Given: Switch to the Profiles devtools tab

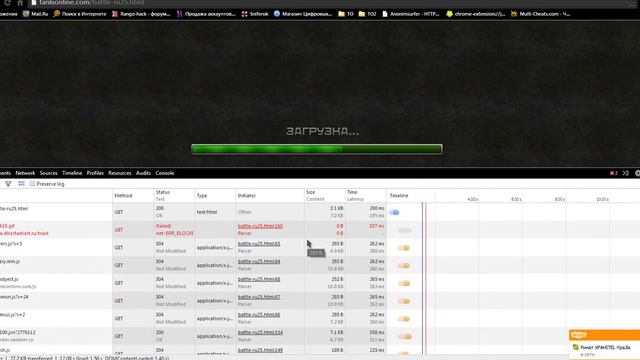Looking at the screenshot, I should point(95,173).
